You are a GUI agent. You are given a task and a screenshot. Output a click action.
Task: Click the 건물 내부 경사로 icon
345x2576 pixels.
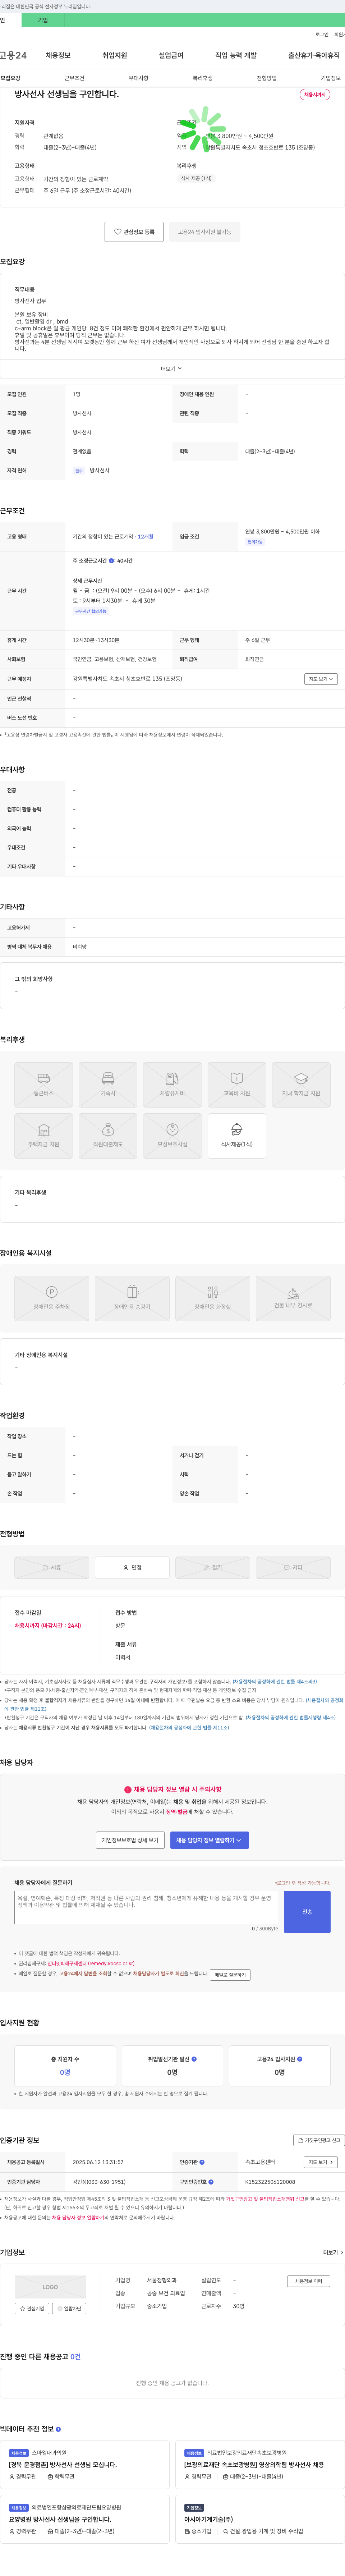pos(293,1298)
